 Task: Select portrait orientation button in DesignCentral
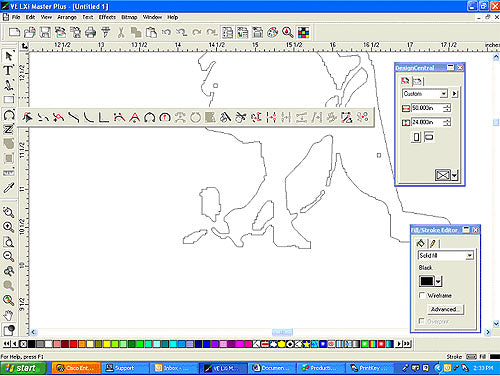click(x=416, y=137)
